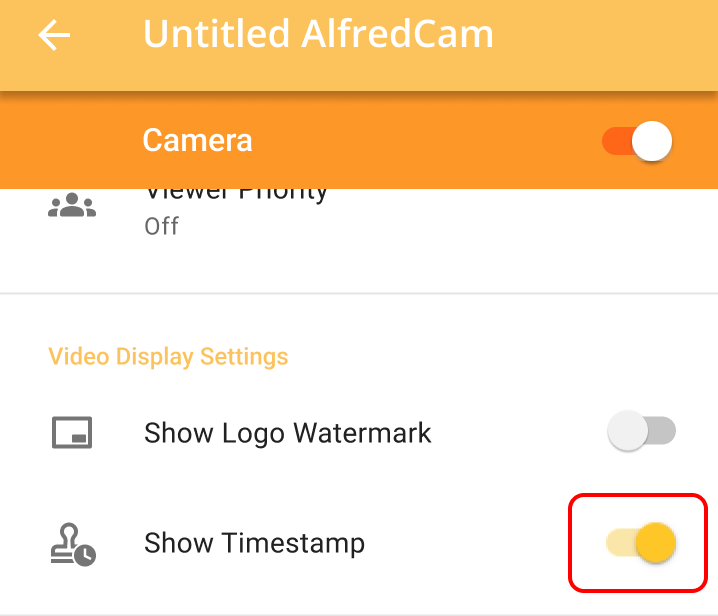The width and height of the screenshot is (718, 616).
Task: Click the Logo Watermark picture-in-picture icon
Action: pyautogui.click(x=72, y=433)
